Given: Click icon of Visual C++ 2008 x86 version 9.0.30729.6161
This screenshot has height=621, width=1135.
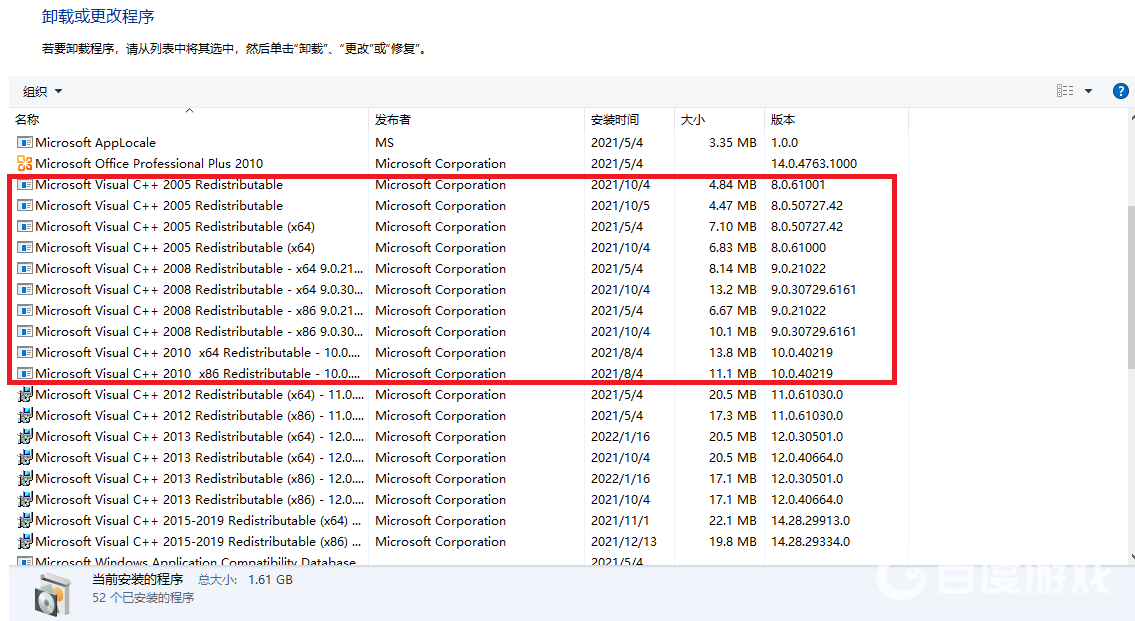Looking at the screenshot, I should click(x=25, y=331).
